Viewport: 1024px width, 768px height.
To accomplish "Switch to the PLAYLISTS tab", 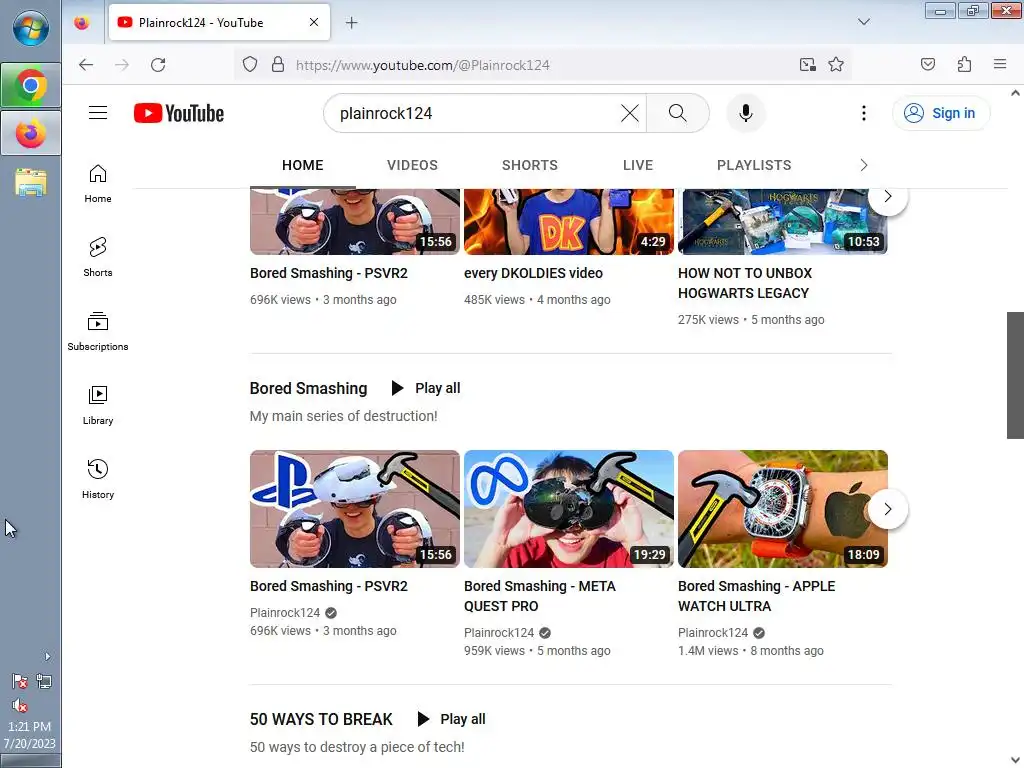I will coord(754,165).
